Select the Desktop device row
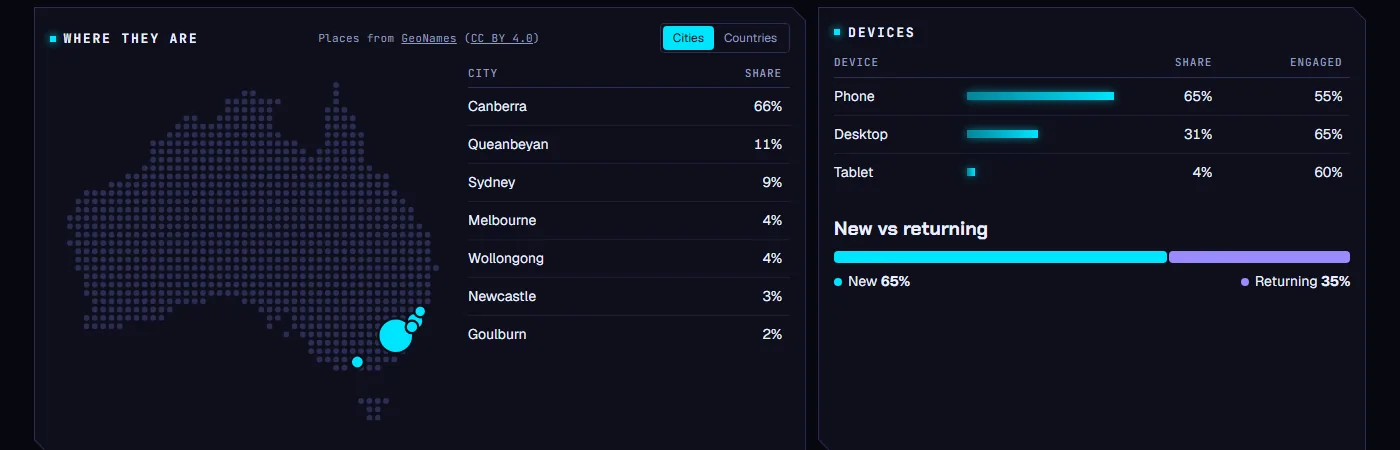The height and width of the screenshot is (450, 1400). coord(1091,134)
